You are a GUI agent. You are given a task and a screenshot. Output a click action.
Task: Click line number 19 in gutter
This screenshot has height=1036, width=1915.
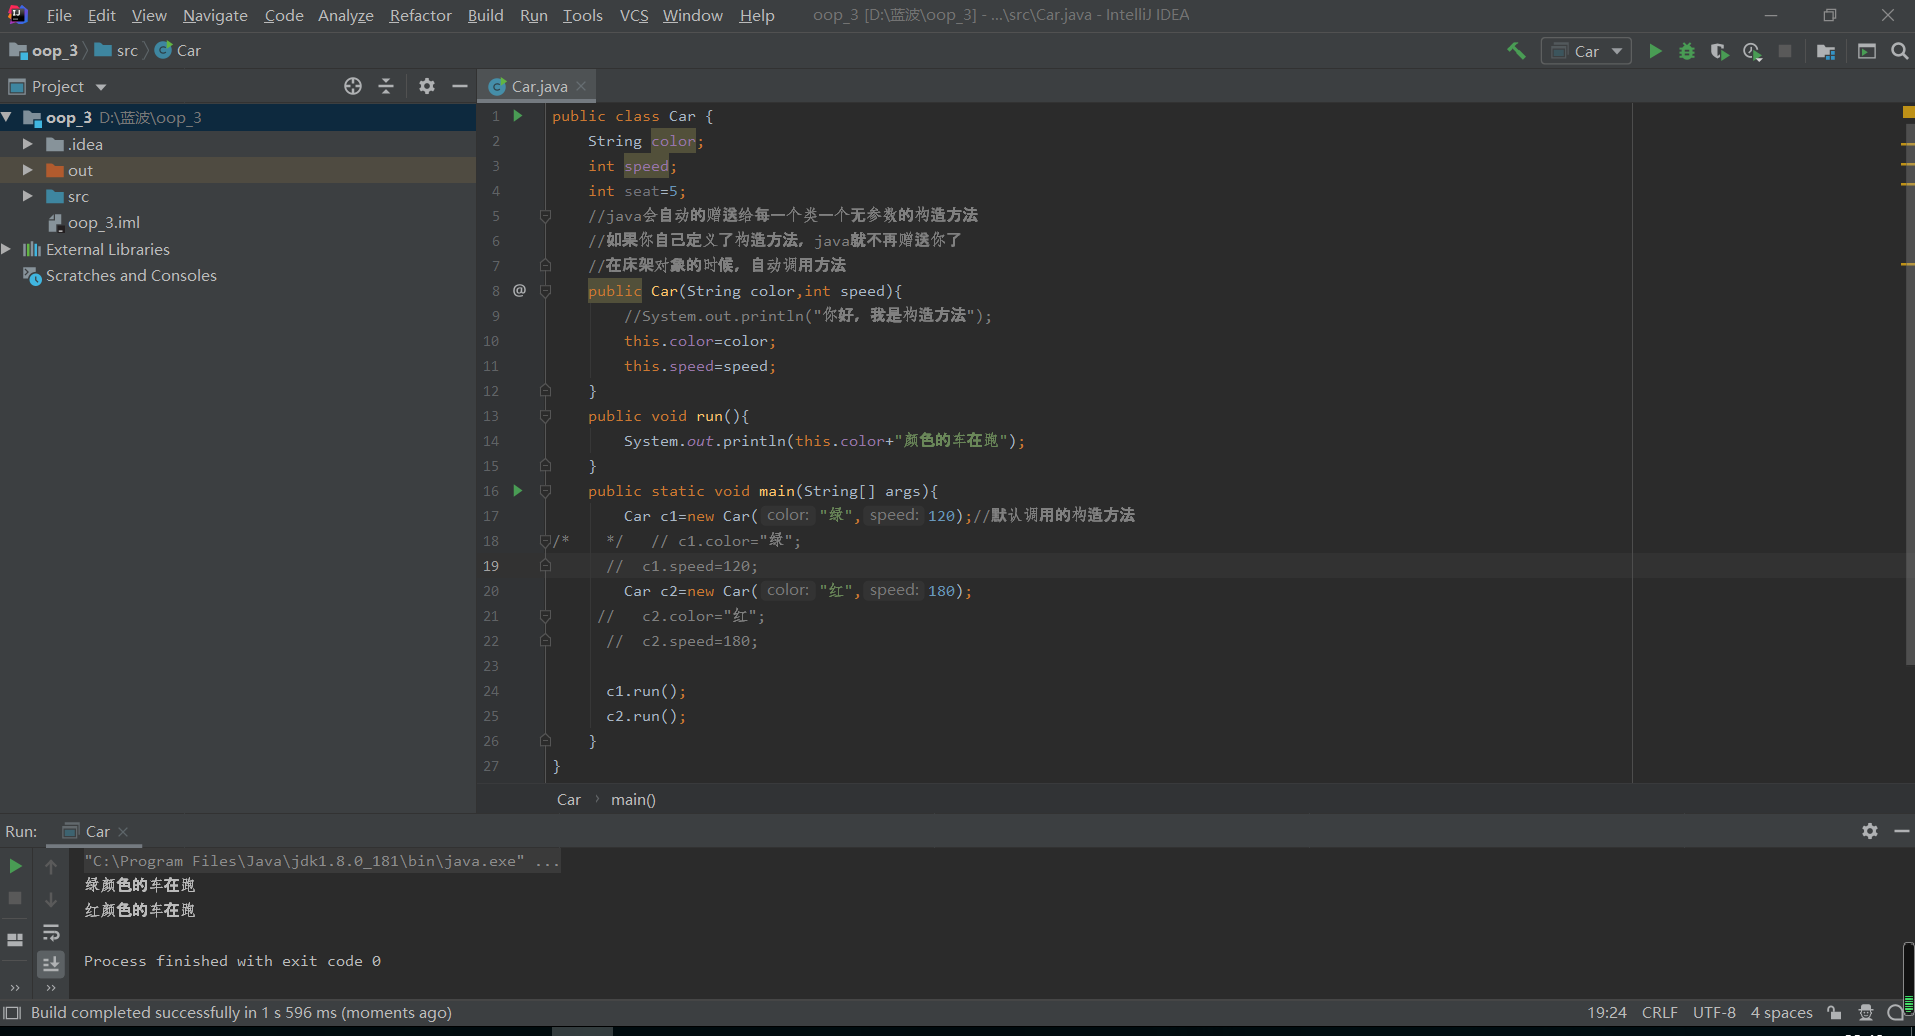click(491, 566)
